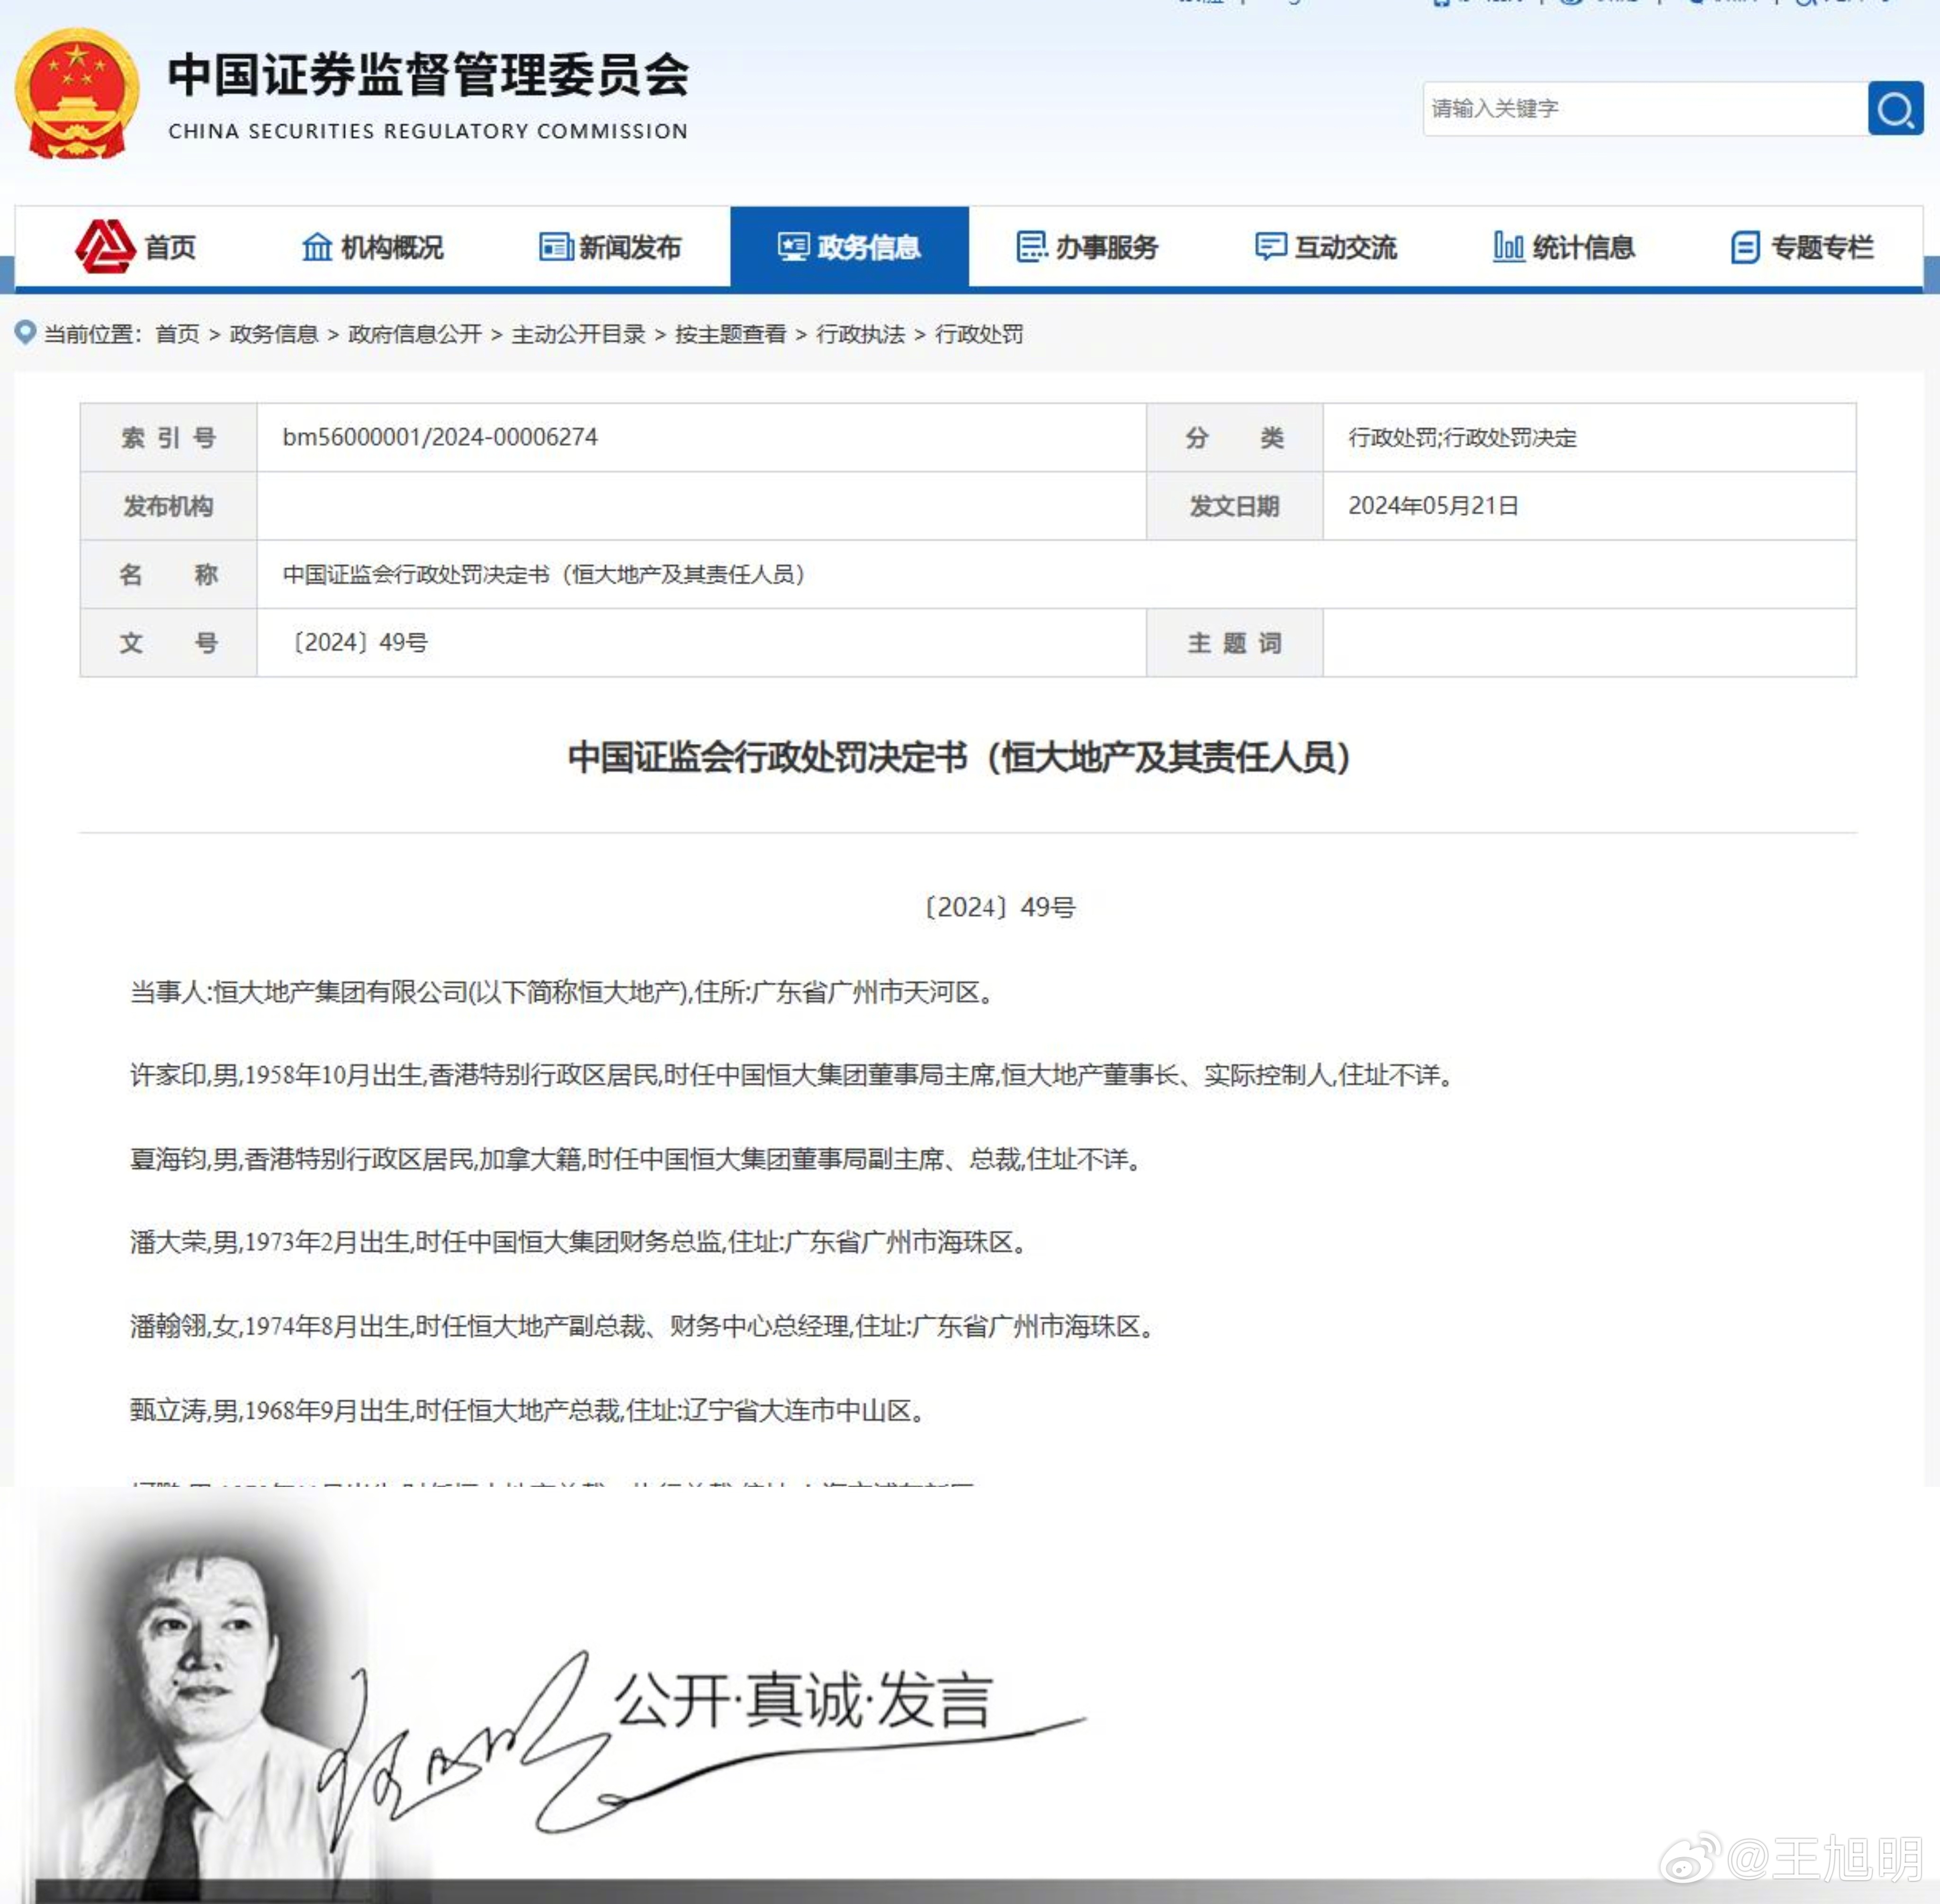
Task: Follow the 主动公开目录 breadcrumb link
Action: coord(579,334)
